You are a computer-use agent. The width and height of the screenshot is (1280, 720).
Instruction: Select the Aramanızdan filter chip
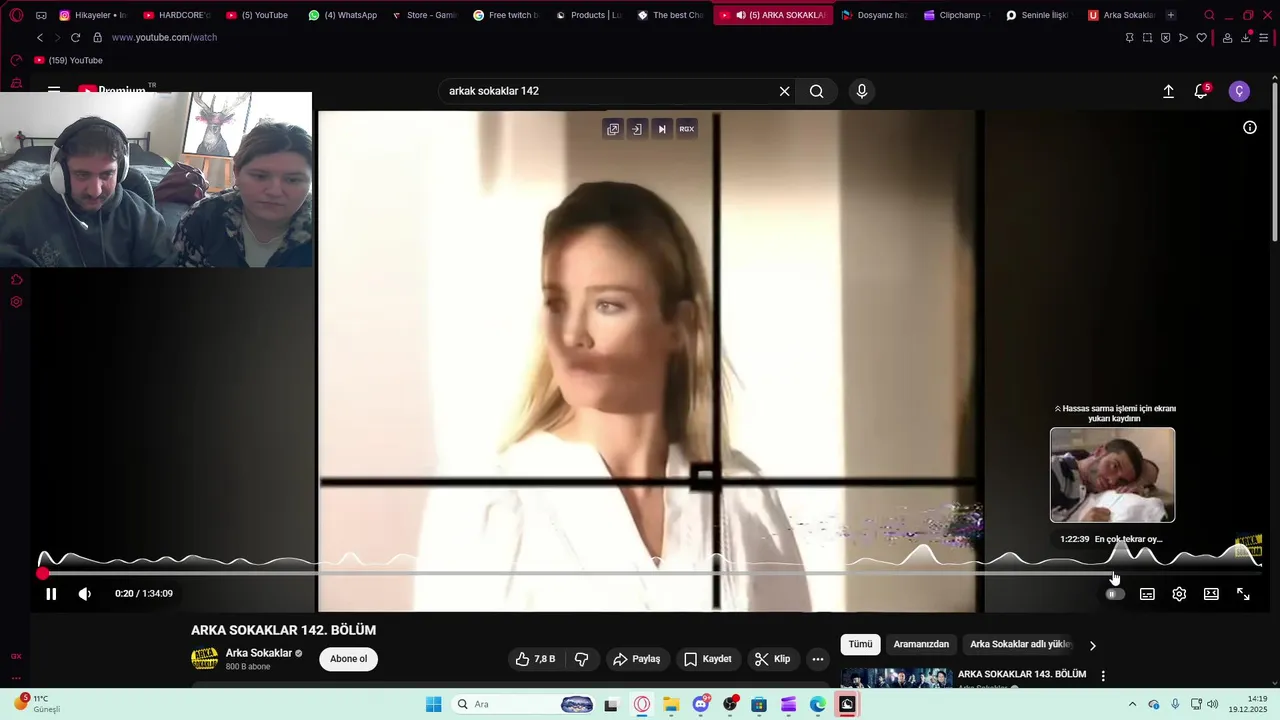coord(921,645)
